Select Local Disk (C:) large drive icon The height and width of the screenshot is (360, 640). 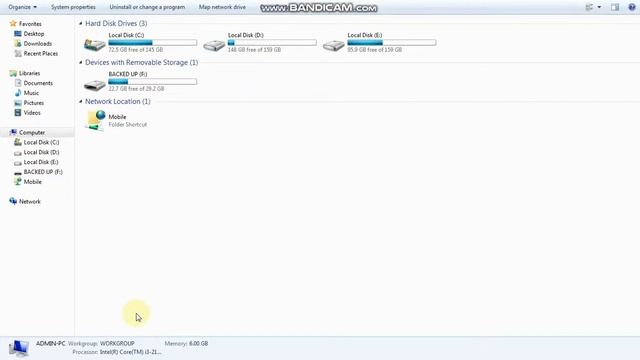(95, 44)
